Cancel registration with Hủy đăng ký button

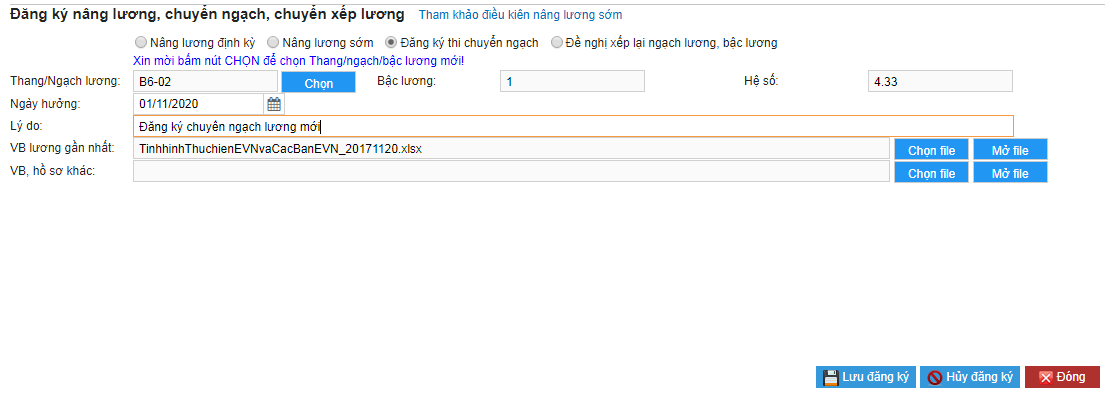(x=970, y=377)
